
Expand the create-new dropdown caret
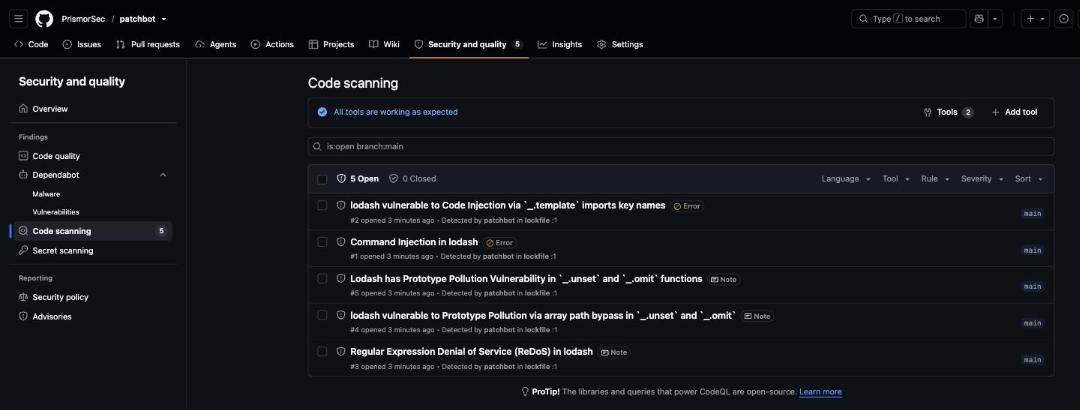coord(1042,19)
